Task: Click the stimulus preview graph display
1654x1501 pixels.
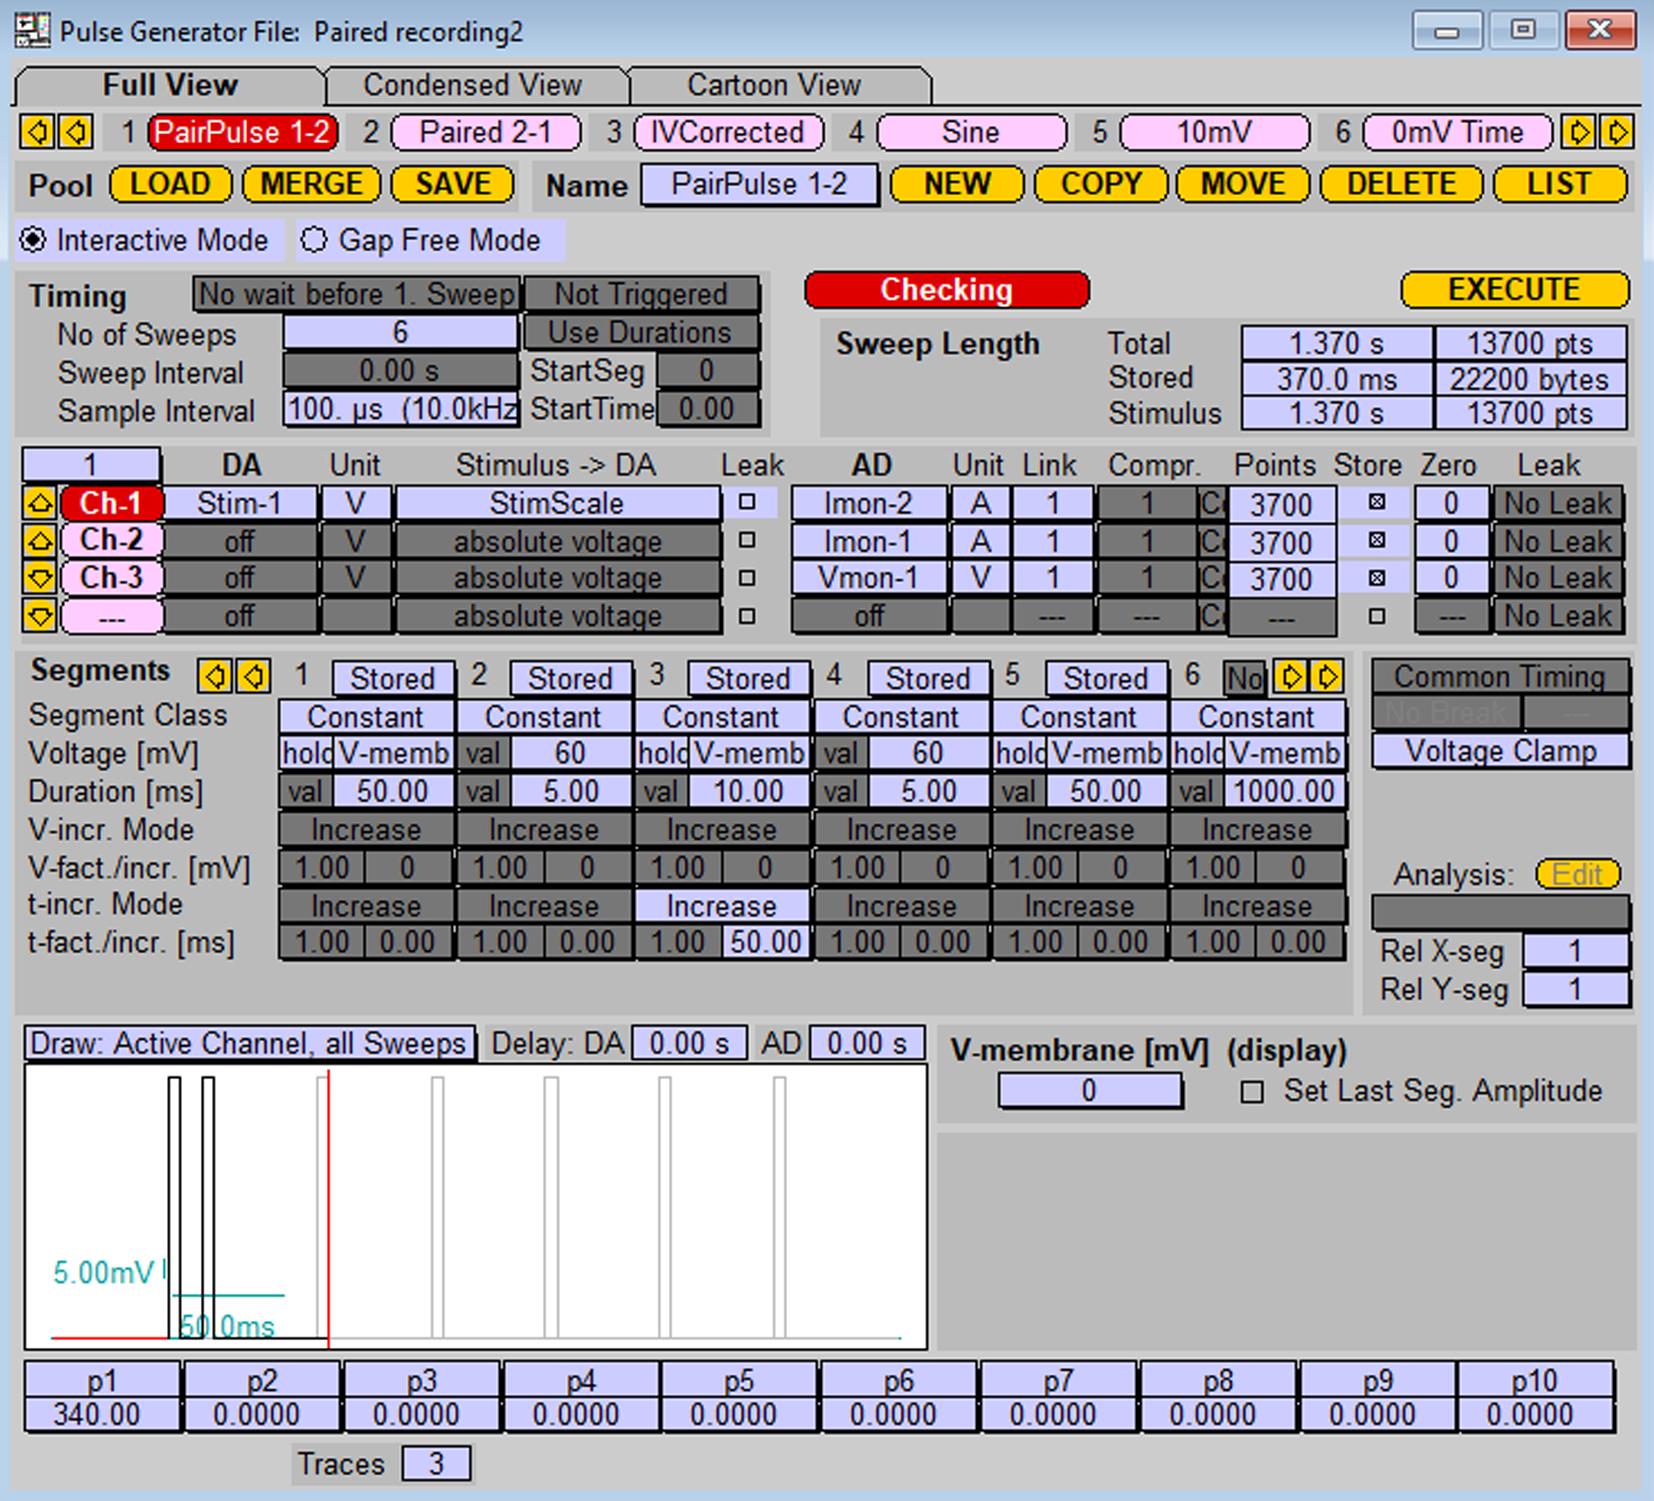Action: 476,1207
